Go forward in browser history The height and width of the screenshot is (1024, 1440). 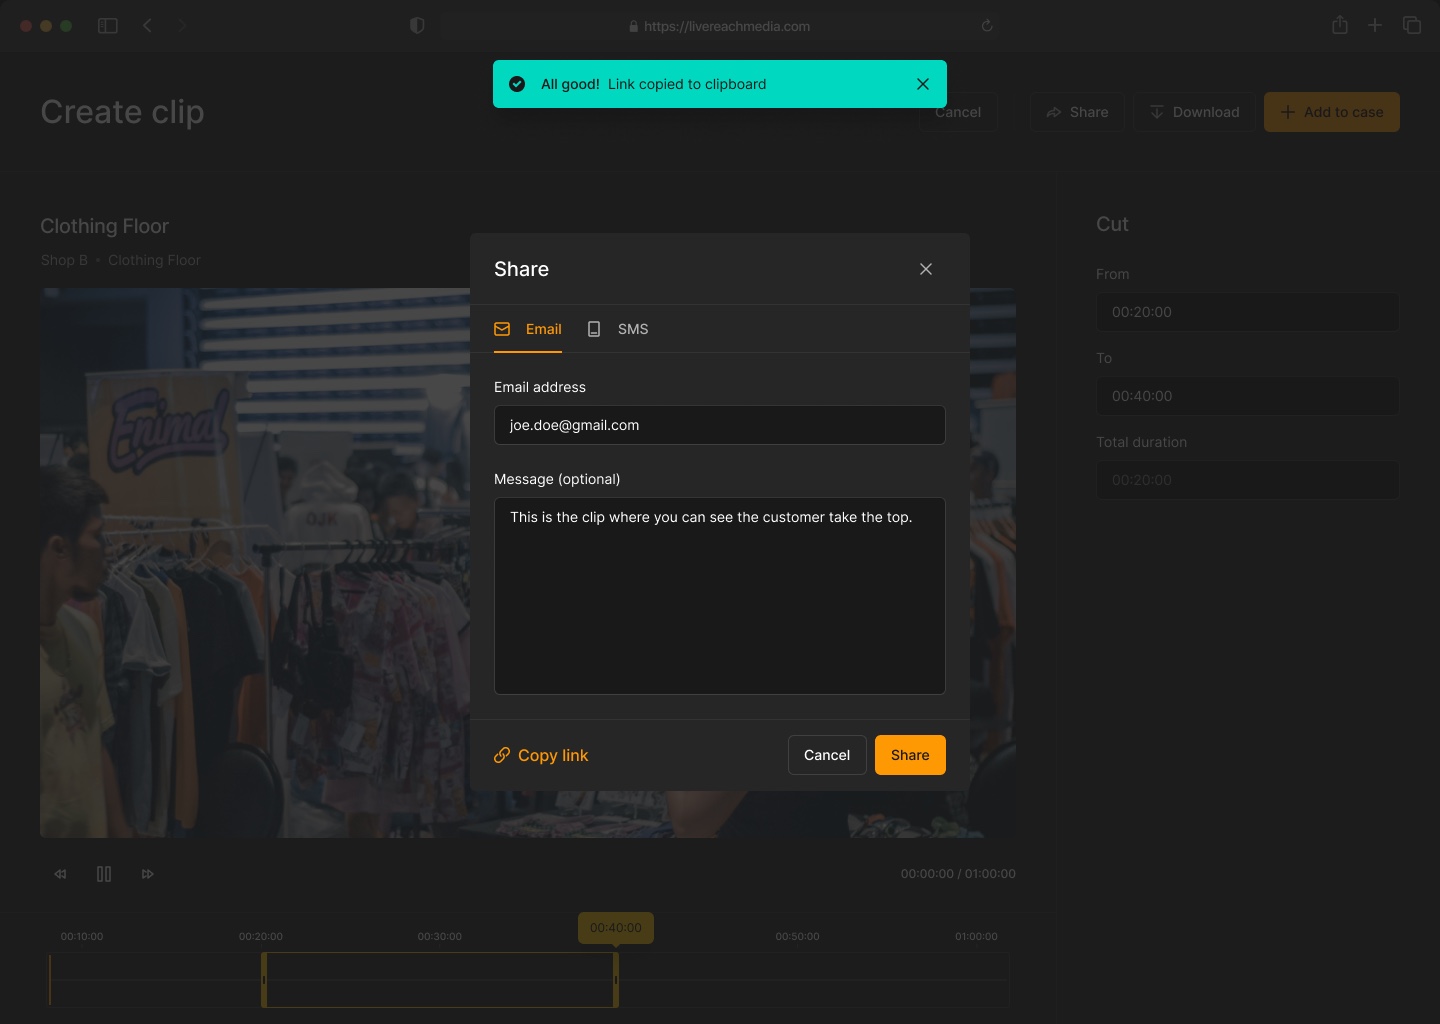click(x=181, y=26)
